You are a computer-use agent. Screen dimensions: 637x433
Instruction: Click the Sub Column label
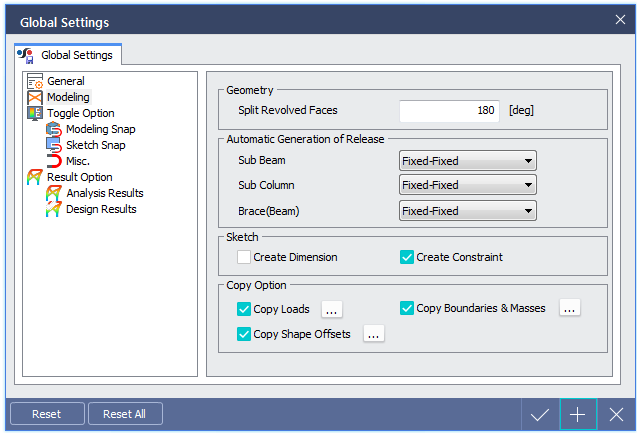coord(266,185)
